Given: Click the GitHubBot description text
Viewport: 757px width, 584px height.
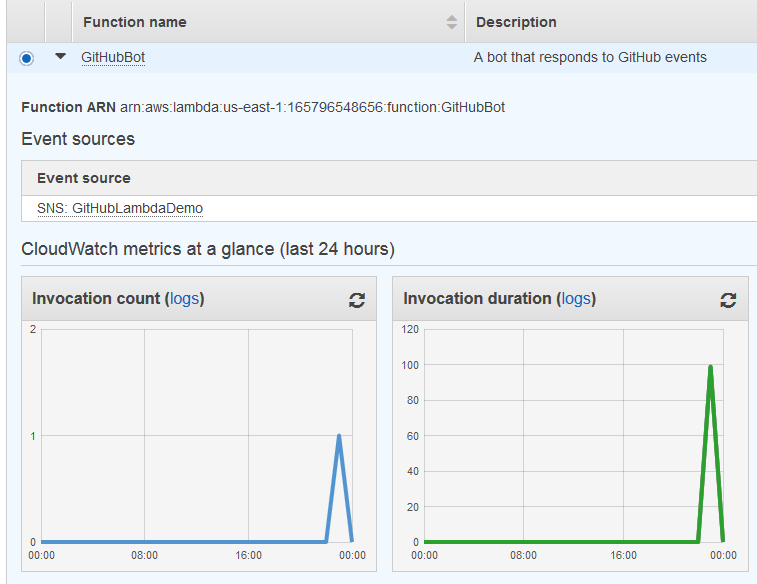Looking at the screenshot, I should [590, 58].
